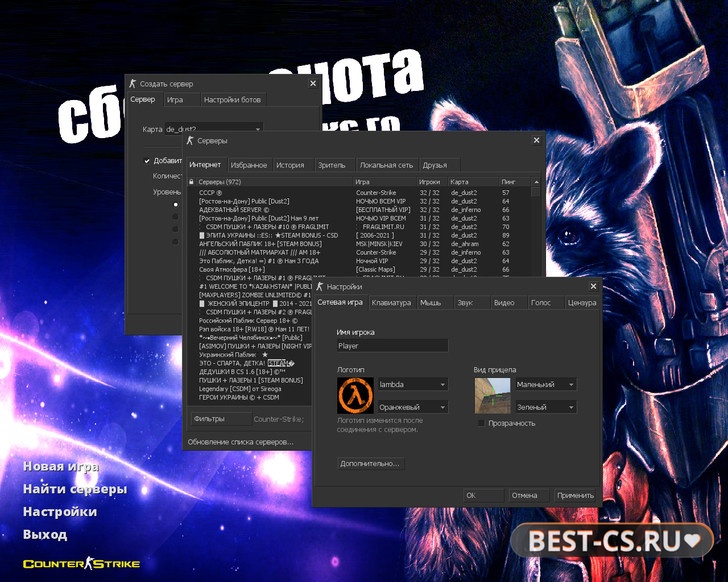Open the Настройки ботов tab

[x=232, y=100]
